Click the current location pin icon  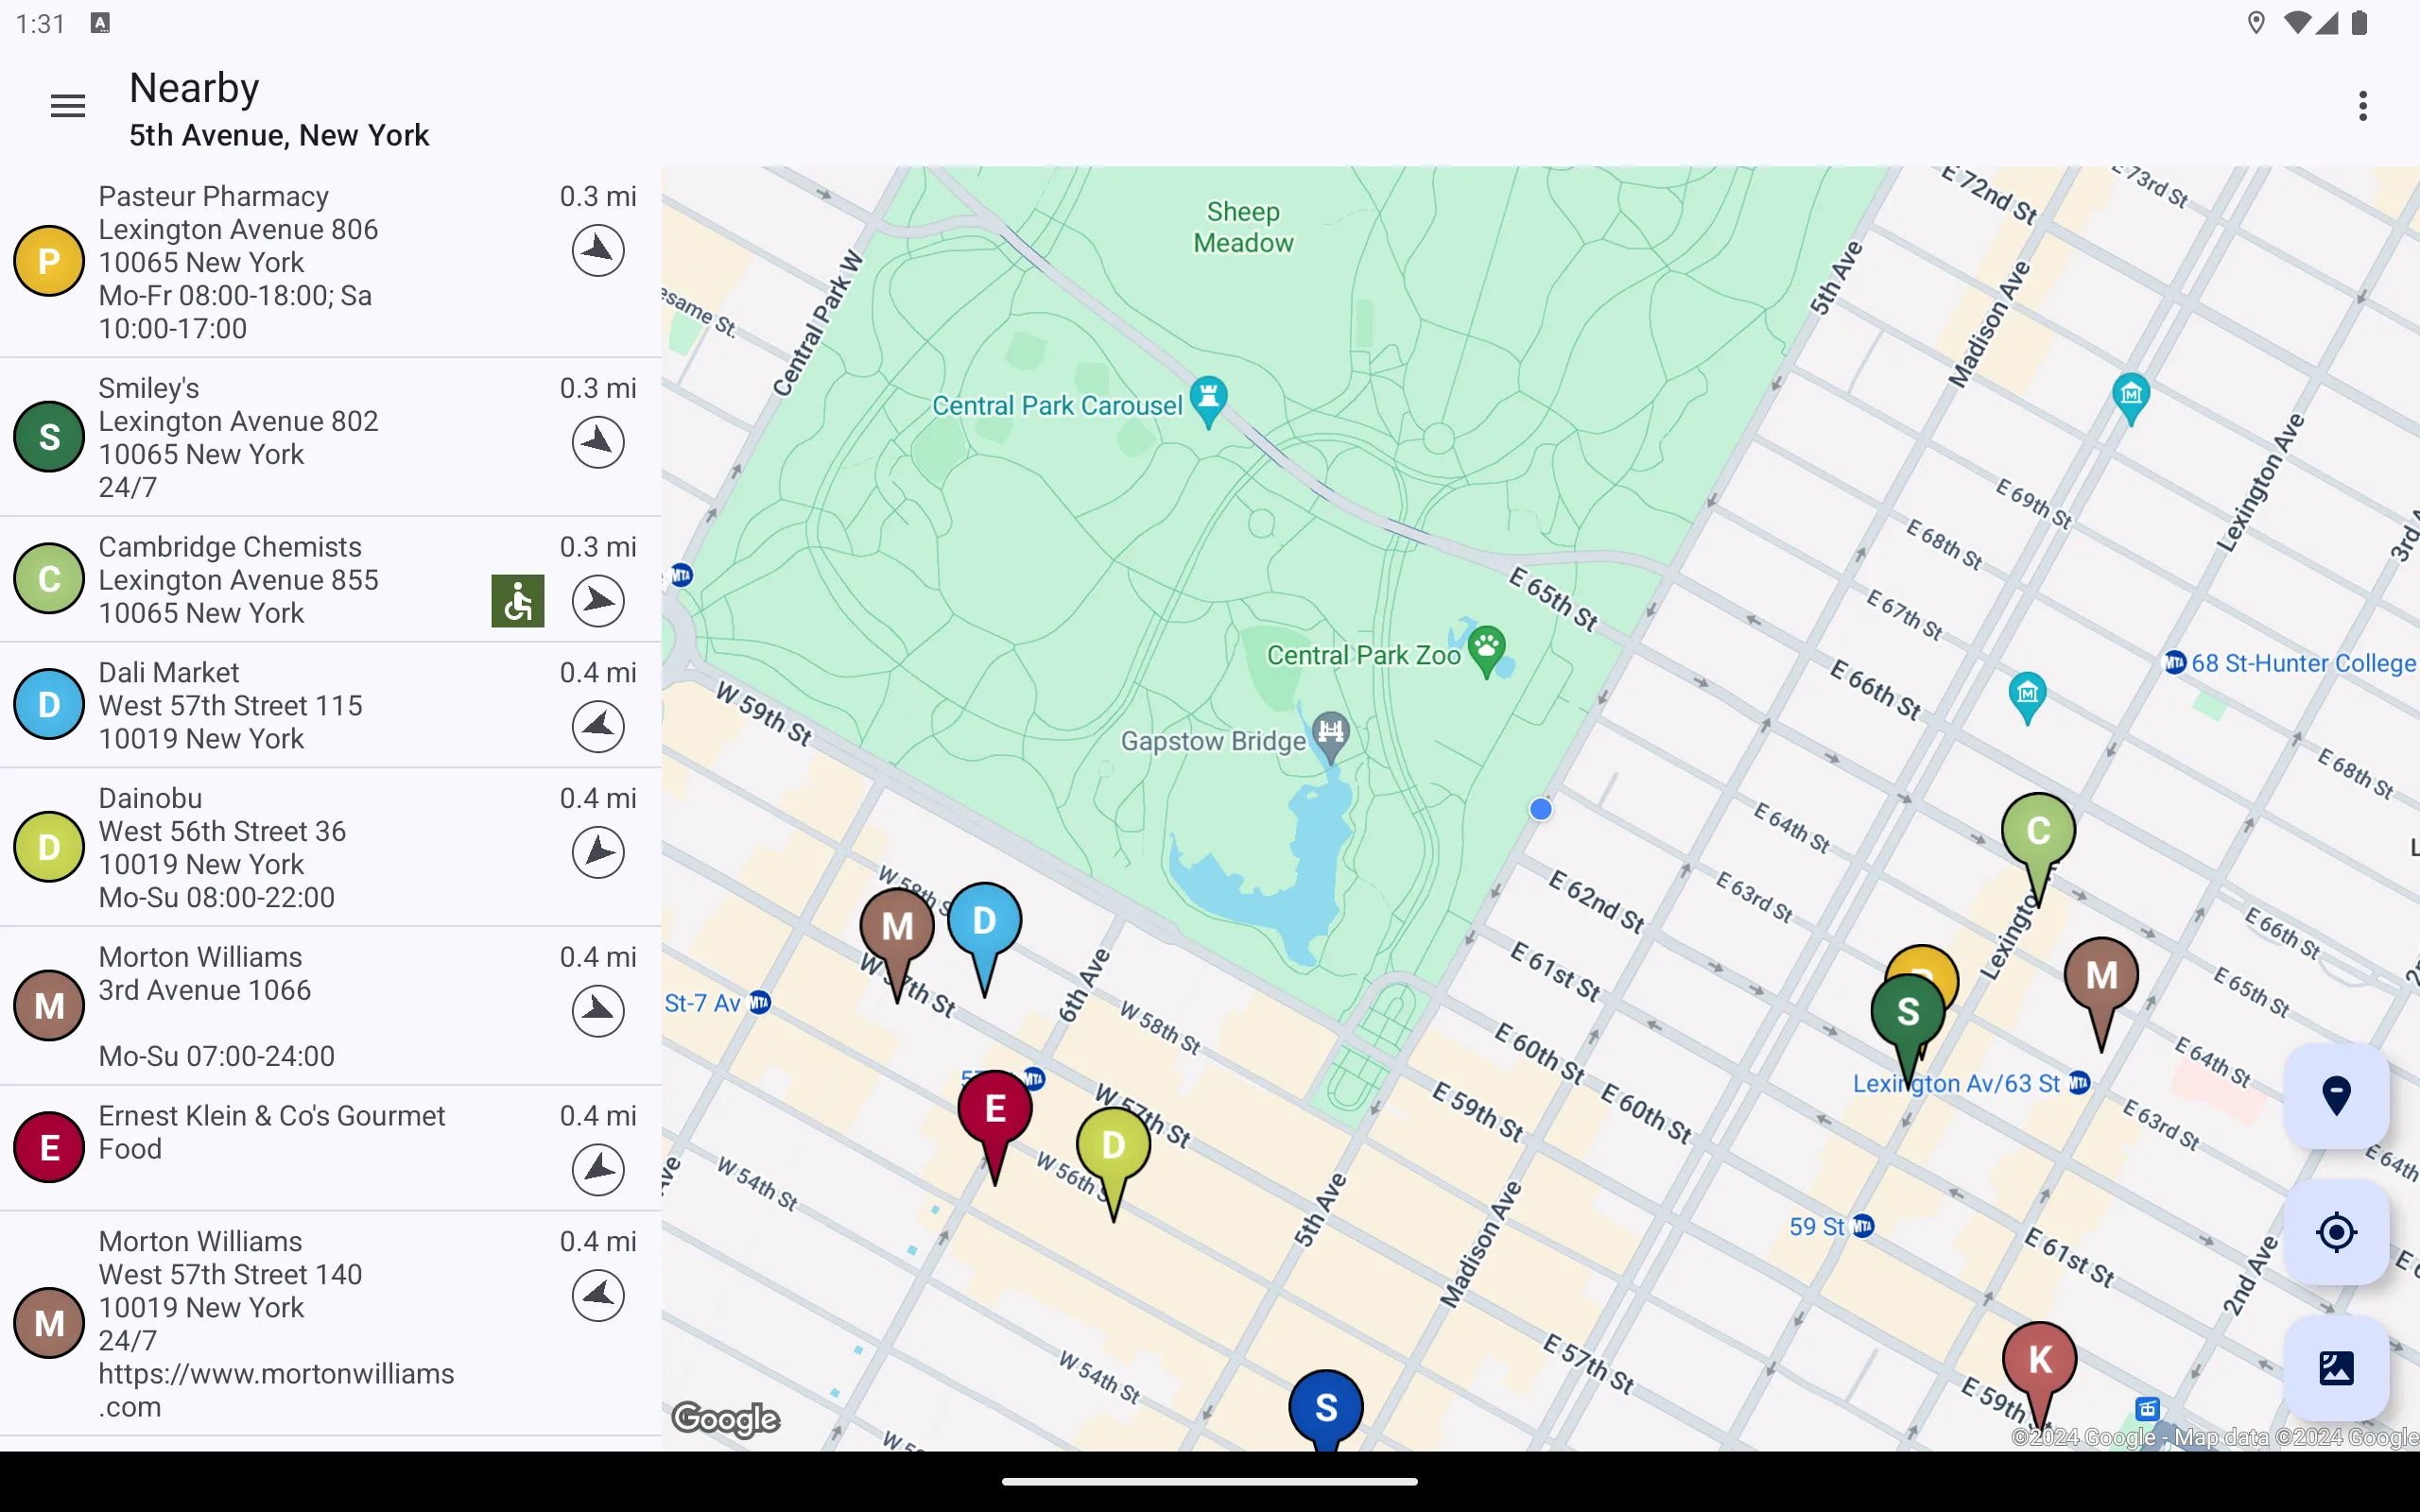click(x=2337, y=1094)
